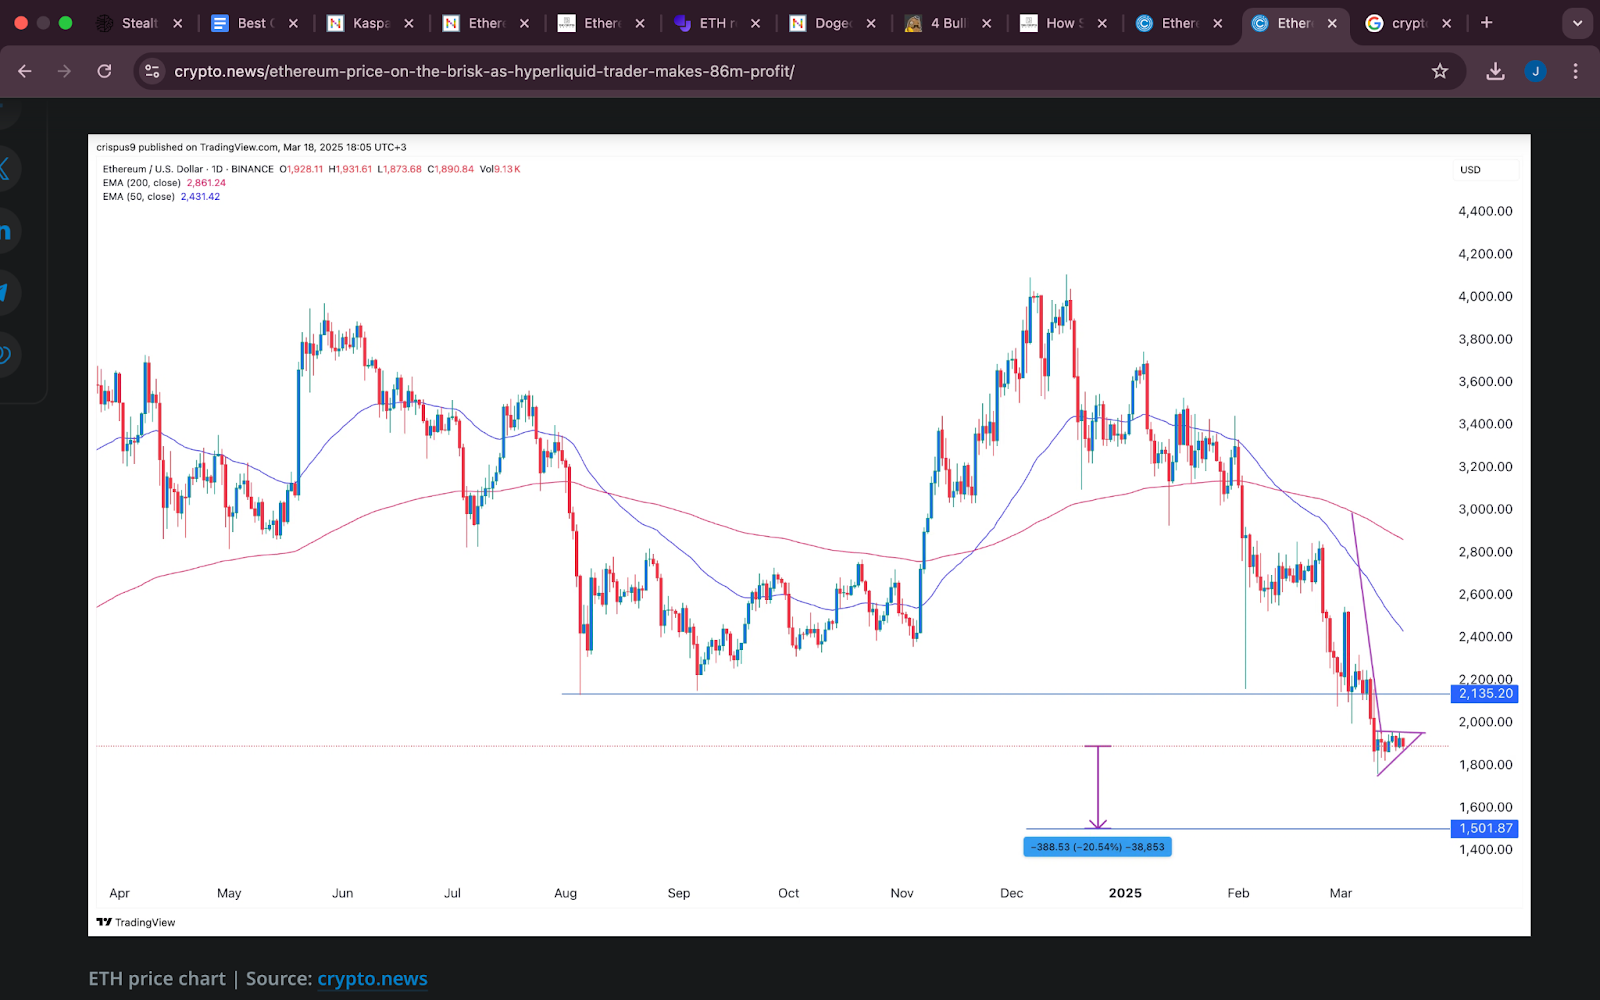The image size is (1600, 1000).
Task: Click the copy link share icon
Action: coord(5,355)
